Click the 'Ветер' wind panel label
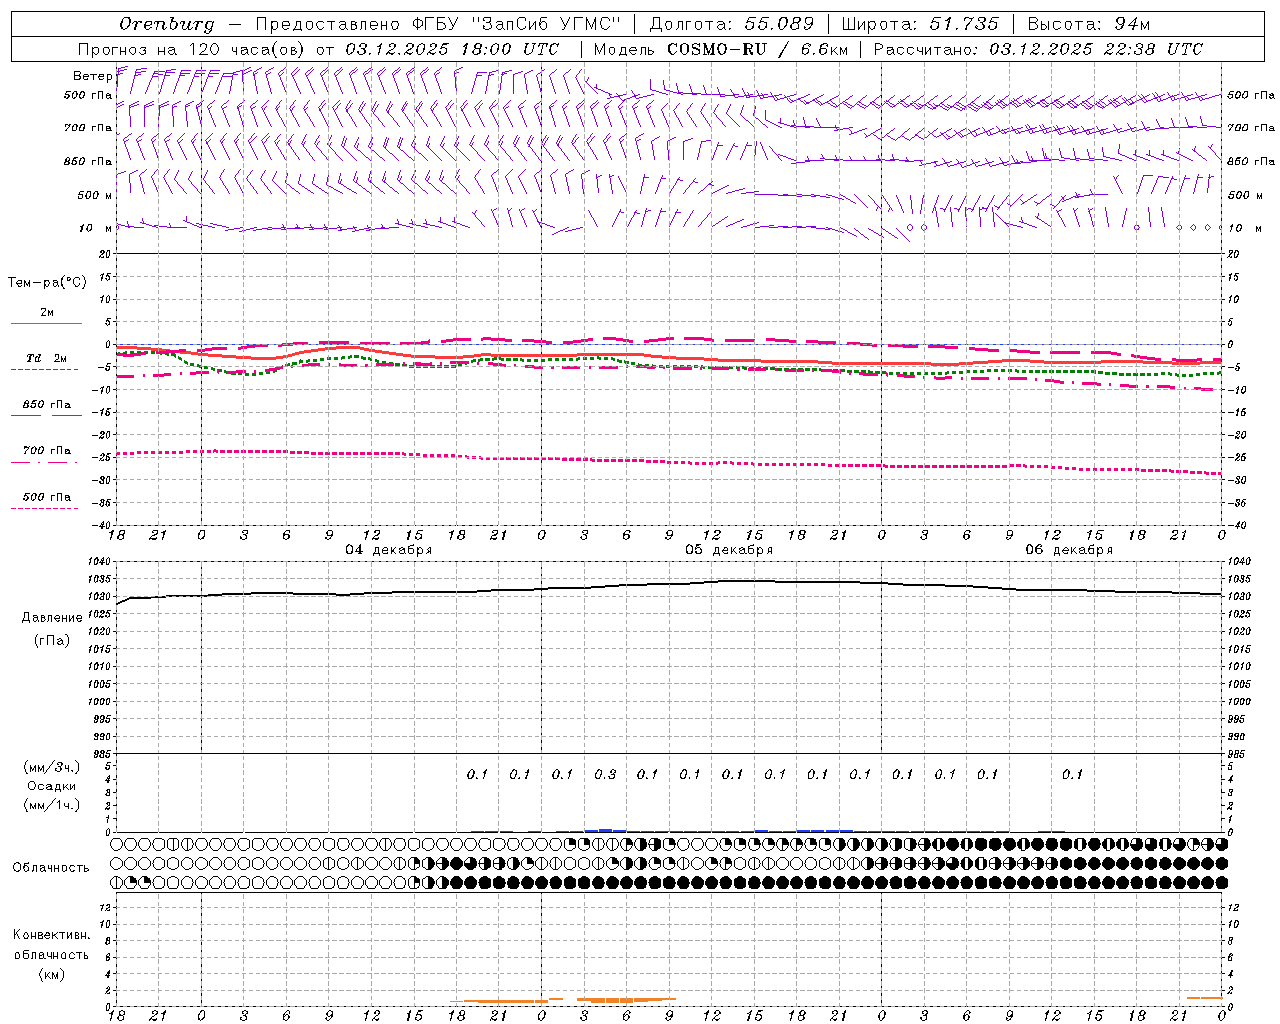 point(92,76)
